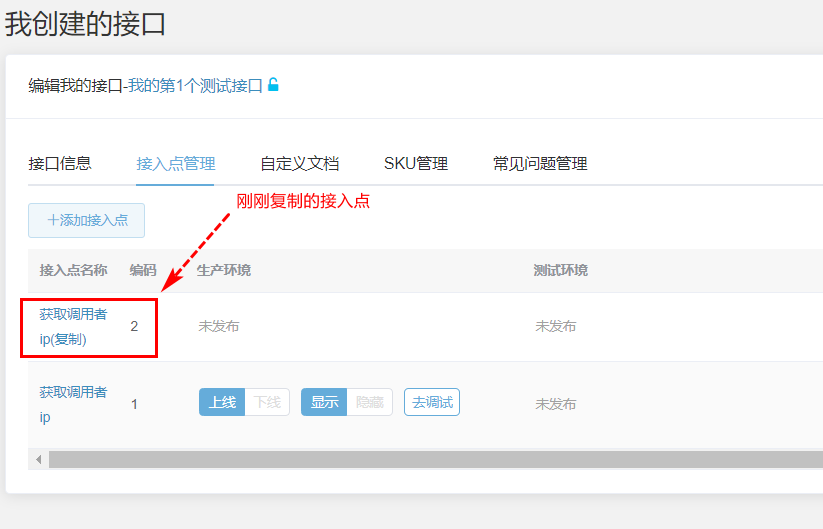This screenshot has width=823, height=529.
Task: Click the unlock padlock icon beside interface name
Action: 273,85
